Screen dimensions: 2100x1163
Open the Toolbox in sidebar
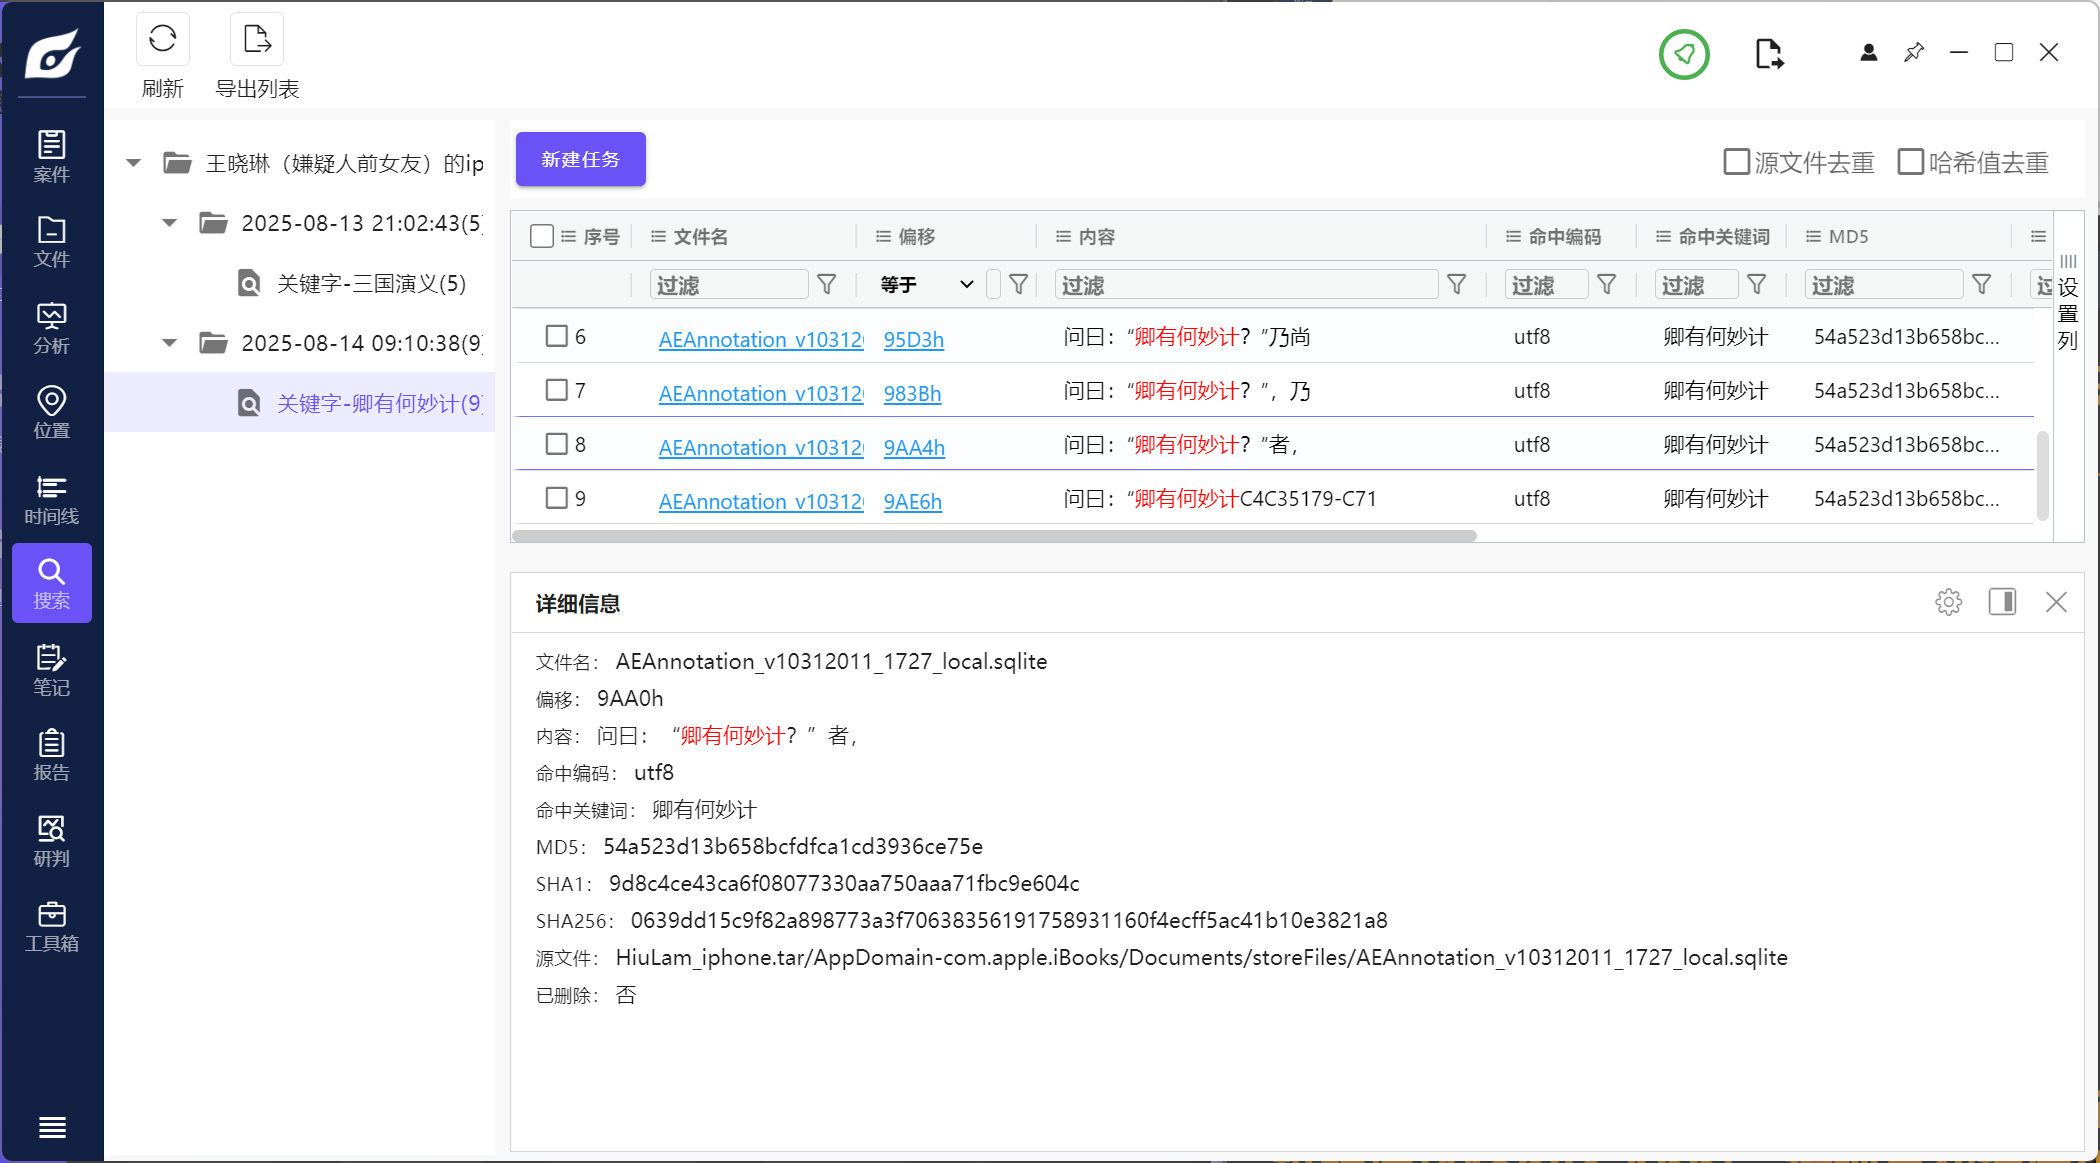coord(51,926)
